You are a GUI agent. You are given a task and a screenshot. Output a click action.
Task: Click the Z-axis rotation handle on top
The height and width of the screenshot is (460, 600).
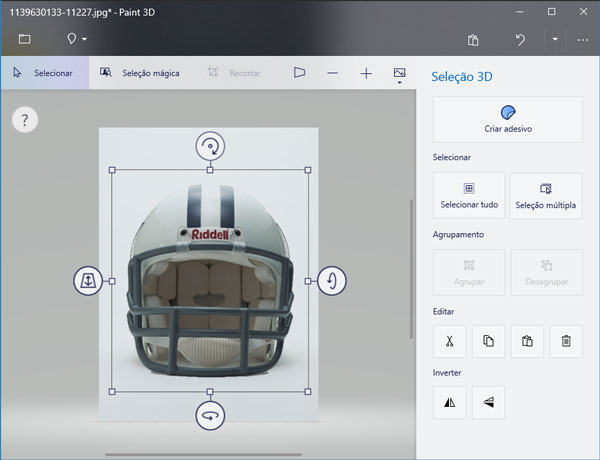click(x=210, y=146)
